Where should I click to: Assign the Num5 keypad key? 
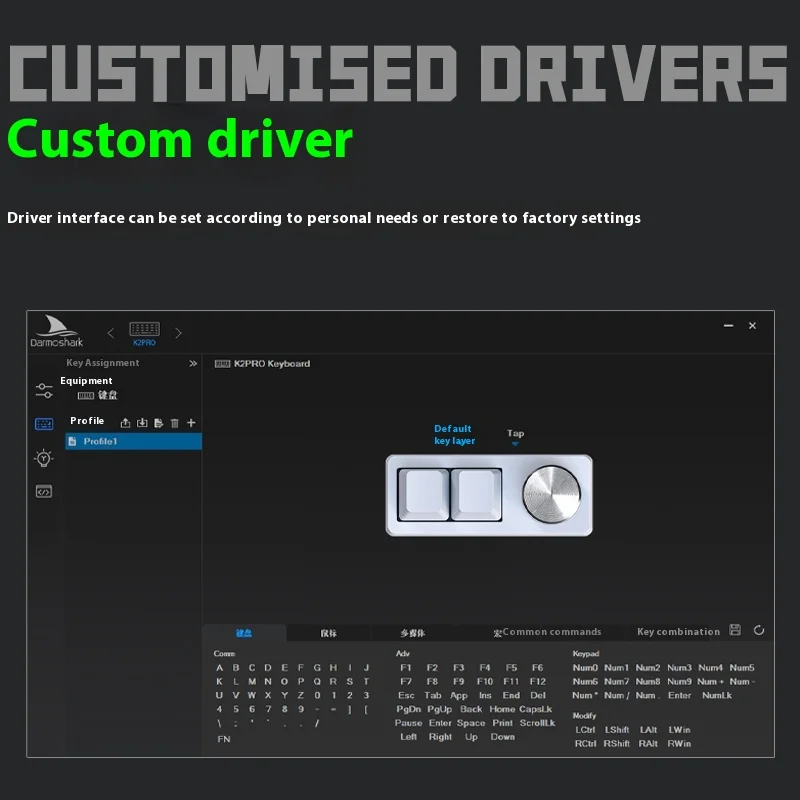tap(741, 667)
